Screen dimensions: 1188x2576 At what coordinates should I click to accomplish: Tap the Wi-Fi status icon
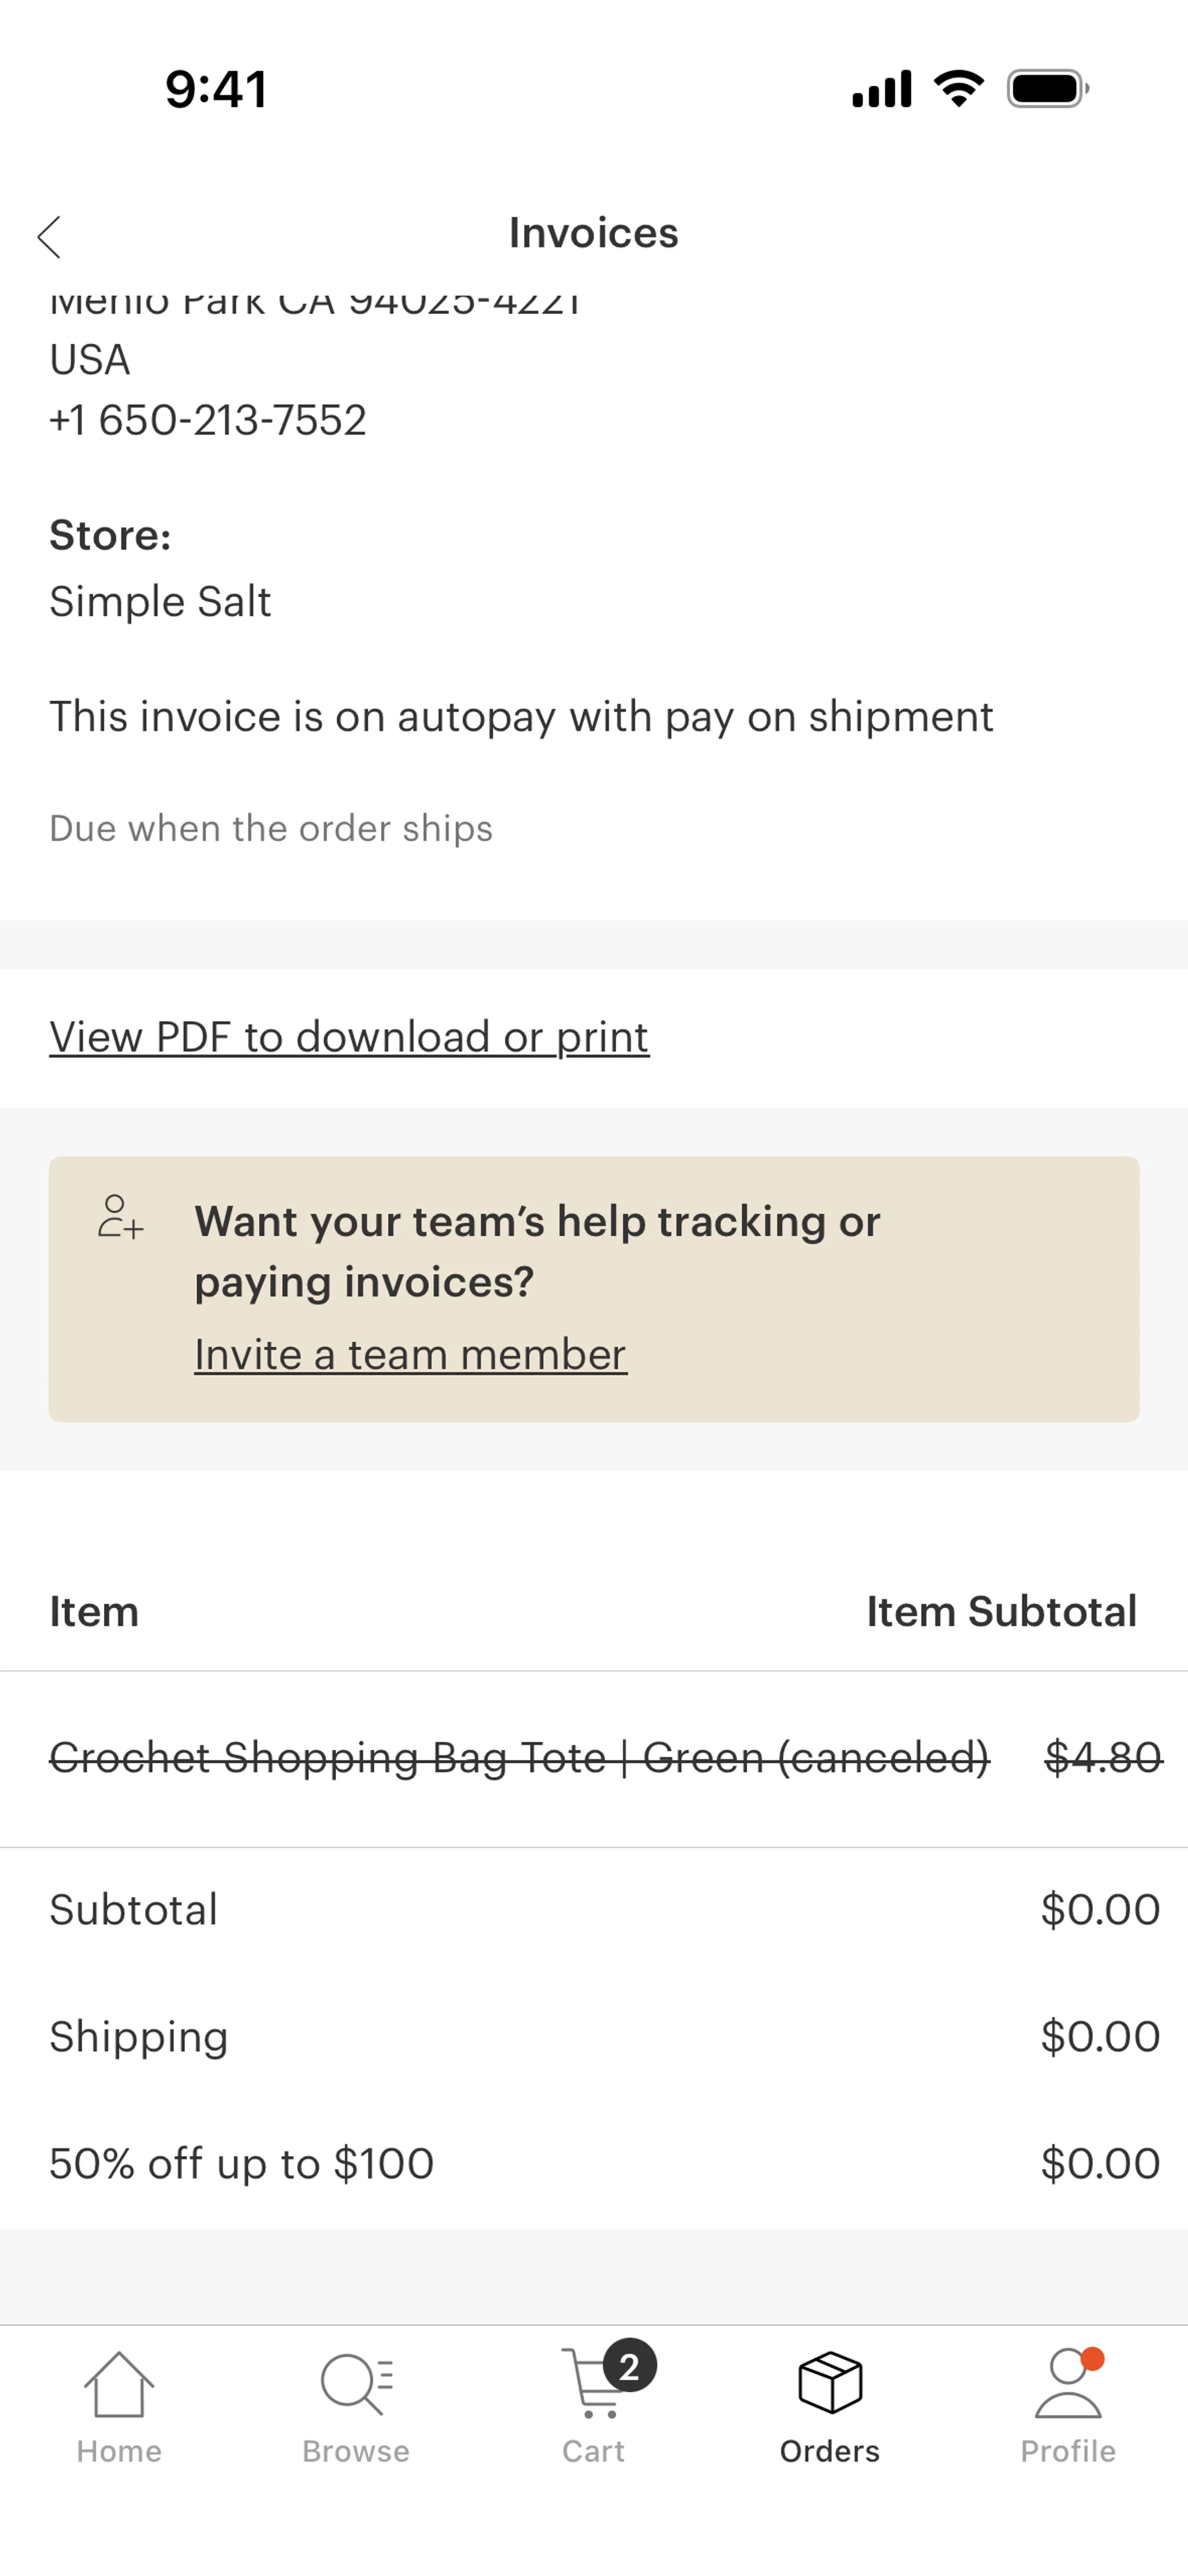959,89
